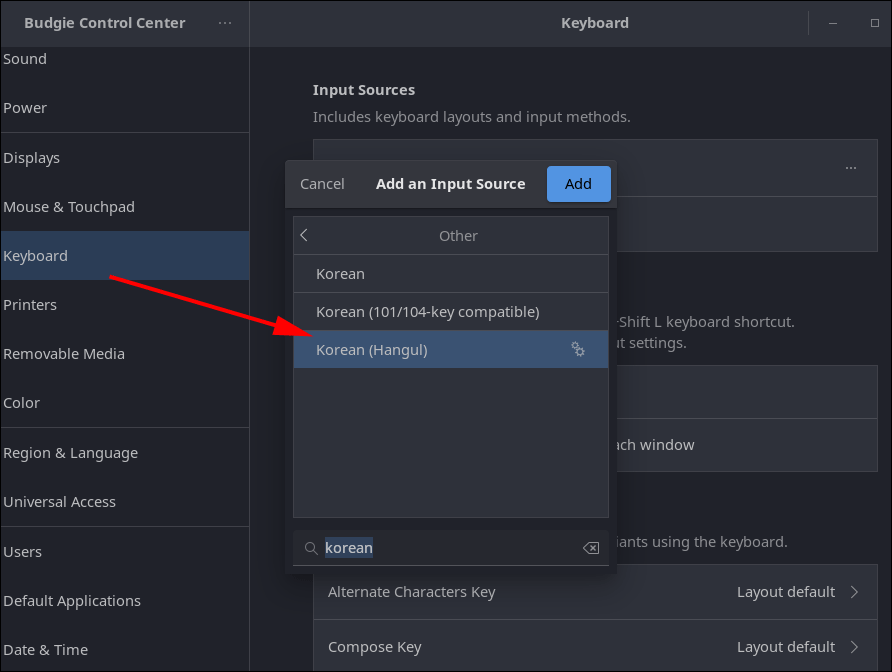892x672 pixels.
Task: Open the Compose Key row
Action: pyautogui.click(x=595, y=647)
